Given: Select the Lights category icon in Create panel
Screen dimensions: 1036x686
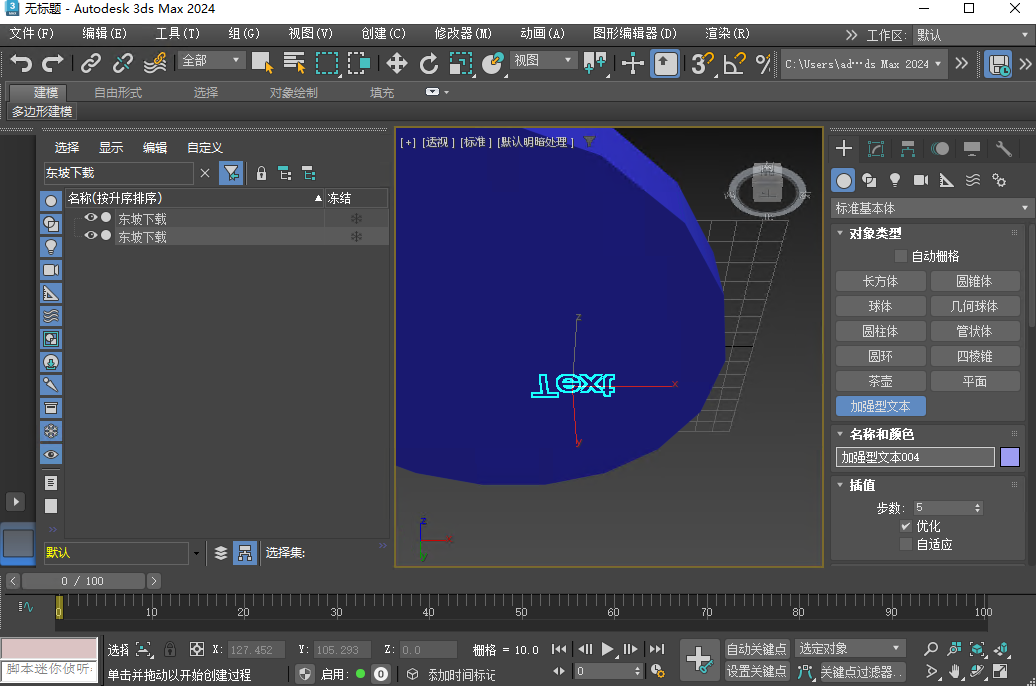Looking at the screenshot, I should [x=895, y=180].
